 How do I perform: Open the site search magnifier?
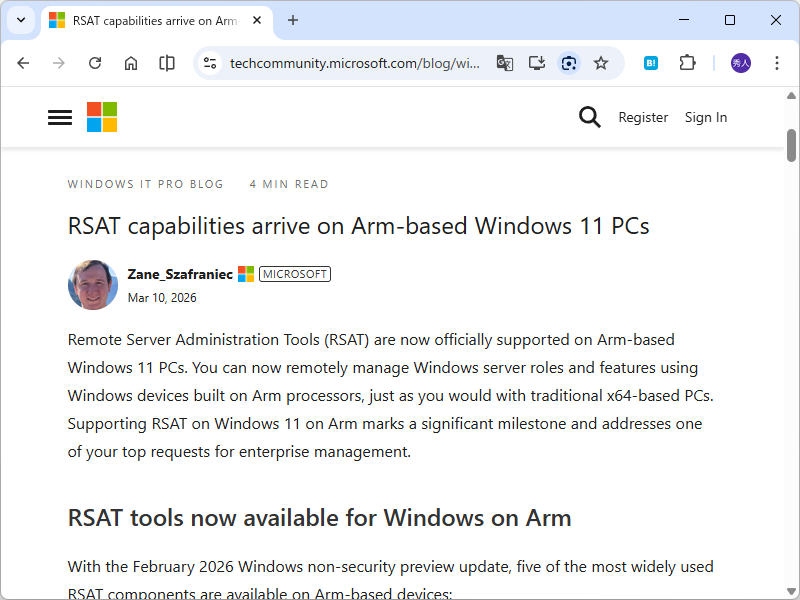click(x=590, y=117)
